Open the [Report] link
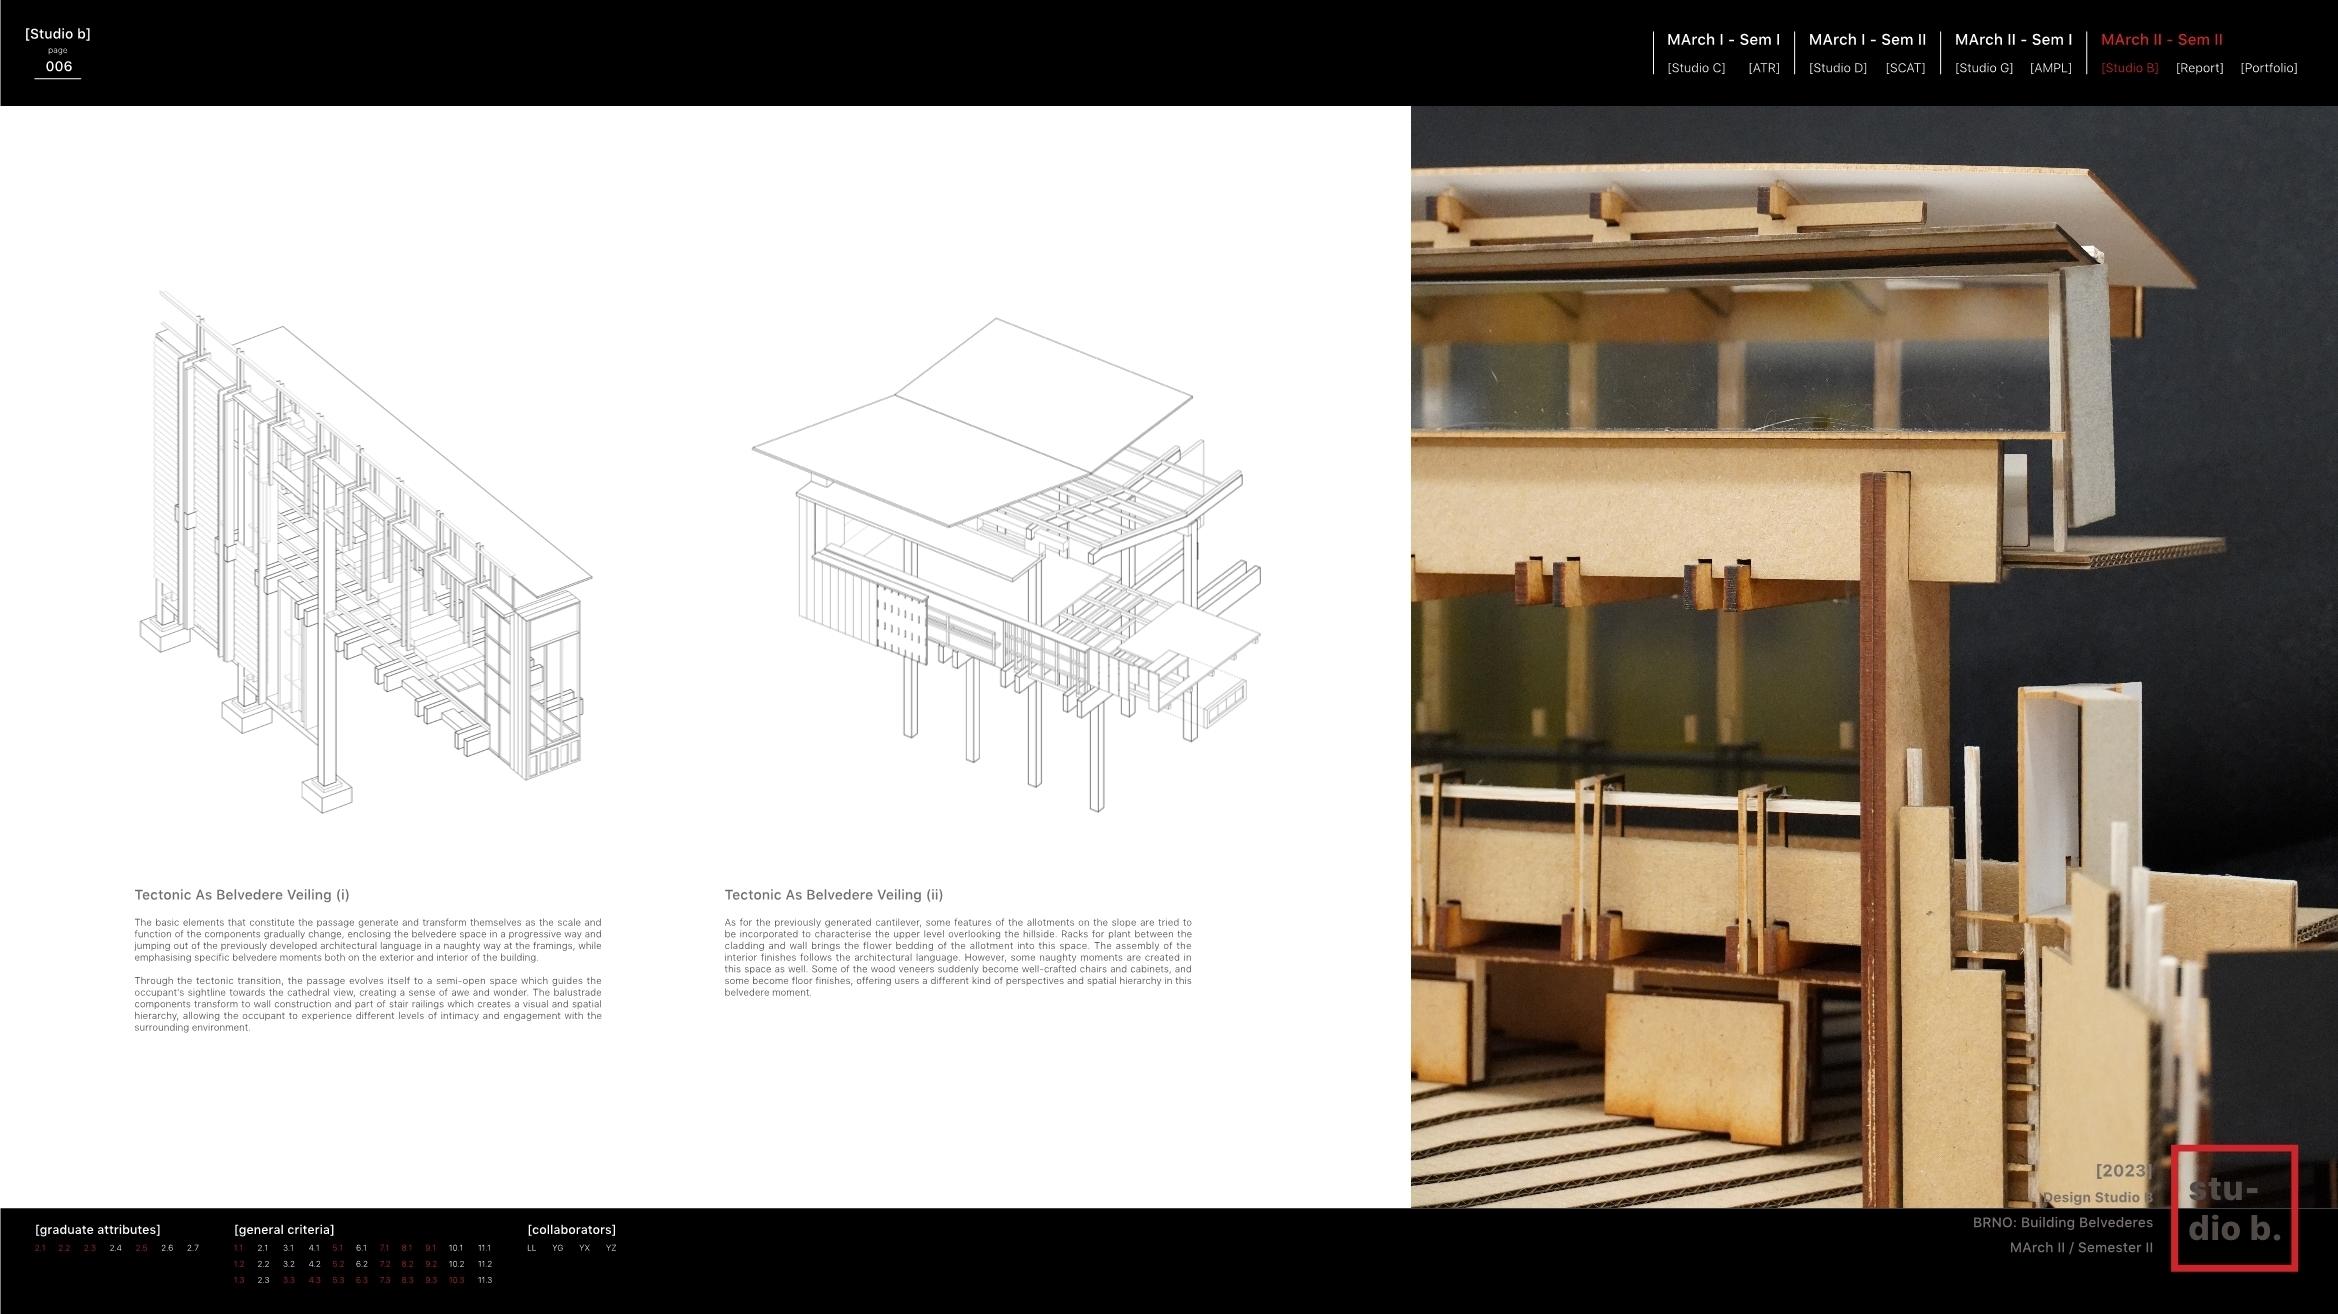2338x1314 pixels. tap(2199, 68)
